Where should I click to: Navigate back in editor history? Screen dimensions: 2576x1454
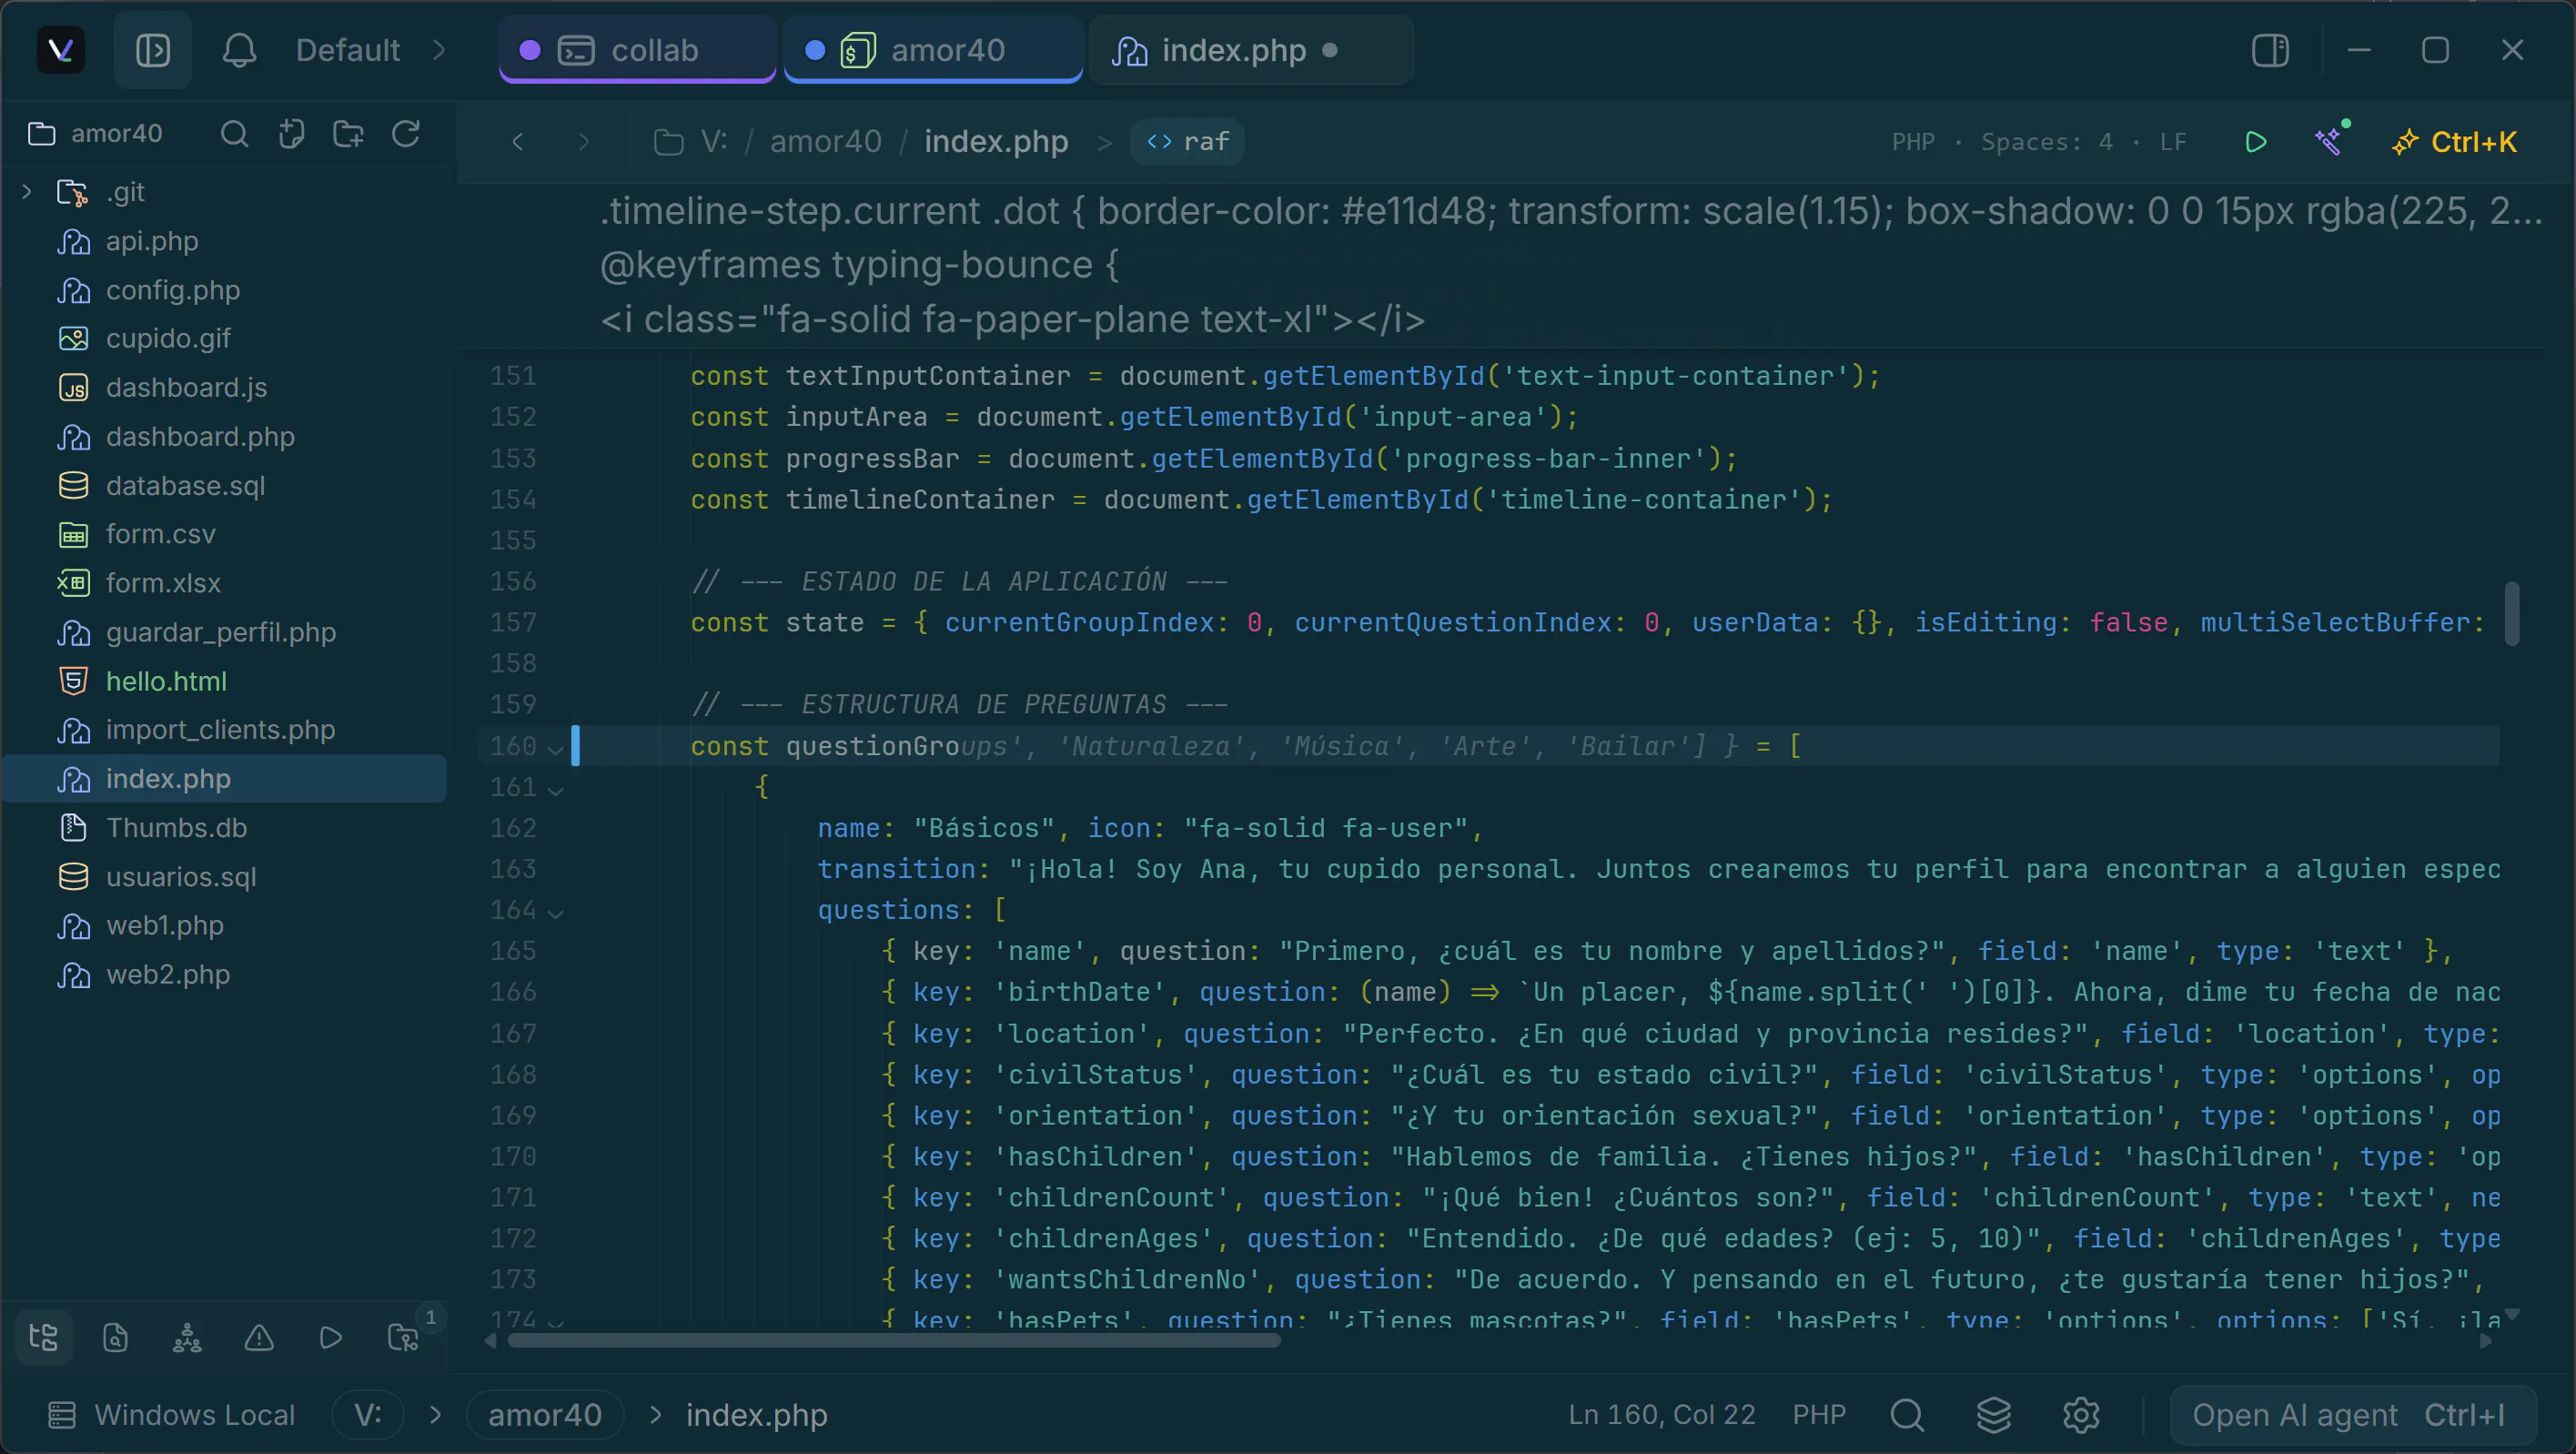click(517, 142)
